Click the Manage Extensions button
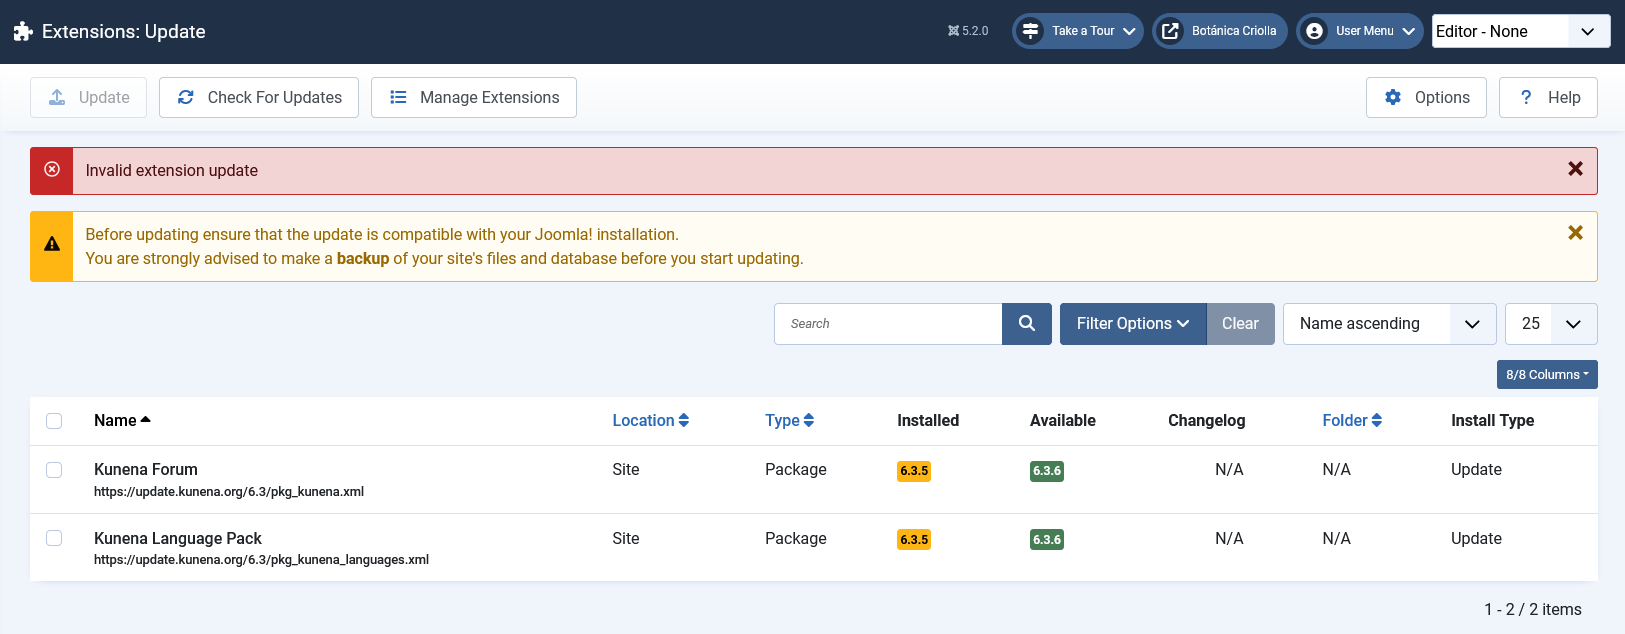Image resolution: width=1625 pixels, height=634 pixels. click(x=473, y=98)
